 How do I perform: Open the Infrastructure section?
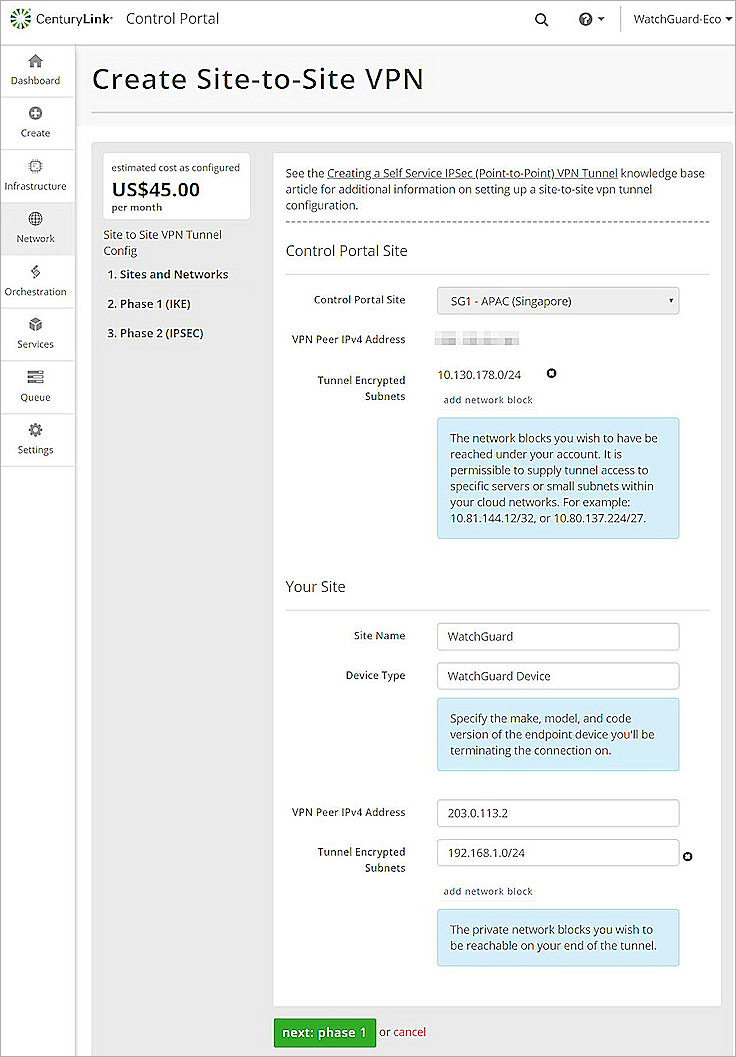[36, 175]
